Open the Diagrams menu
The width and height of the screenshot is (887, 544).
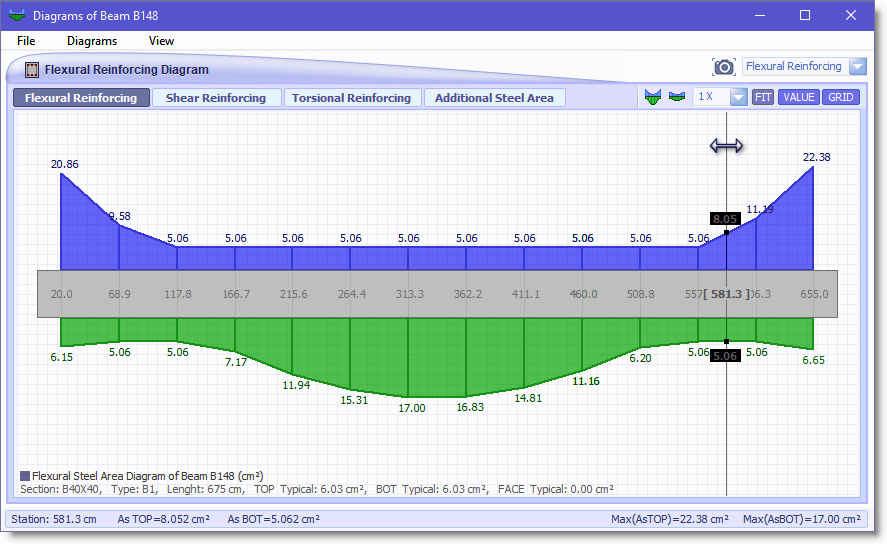(x=92, y=41)
